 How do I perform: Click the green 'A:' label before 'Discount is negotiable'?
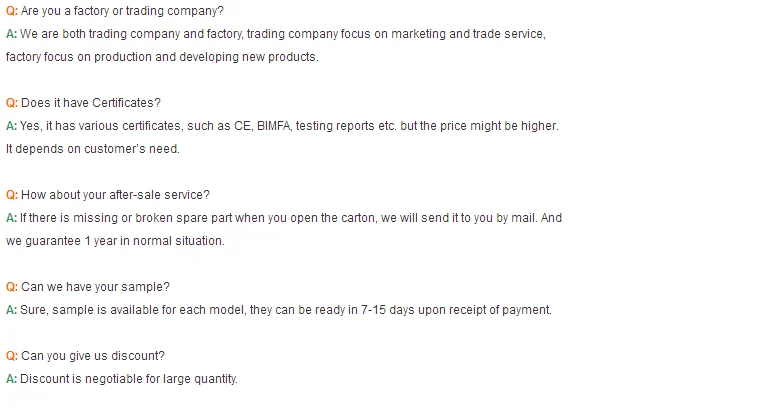12,379
